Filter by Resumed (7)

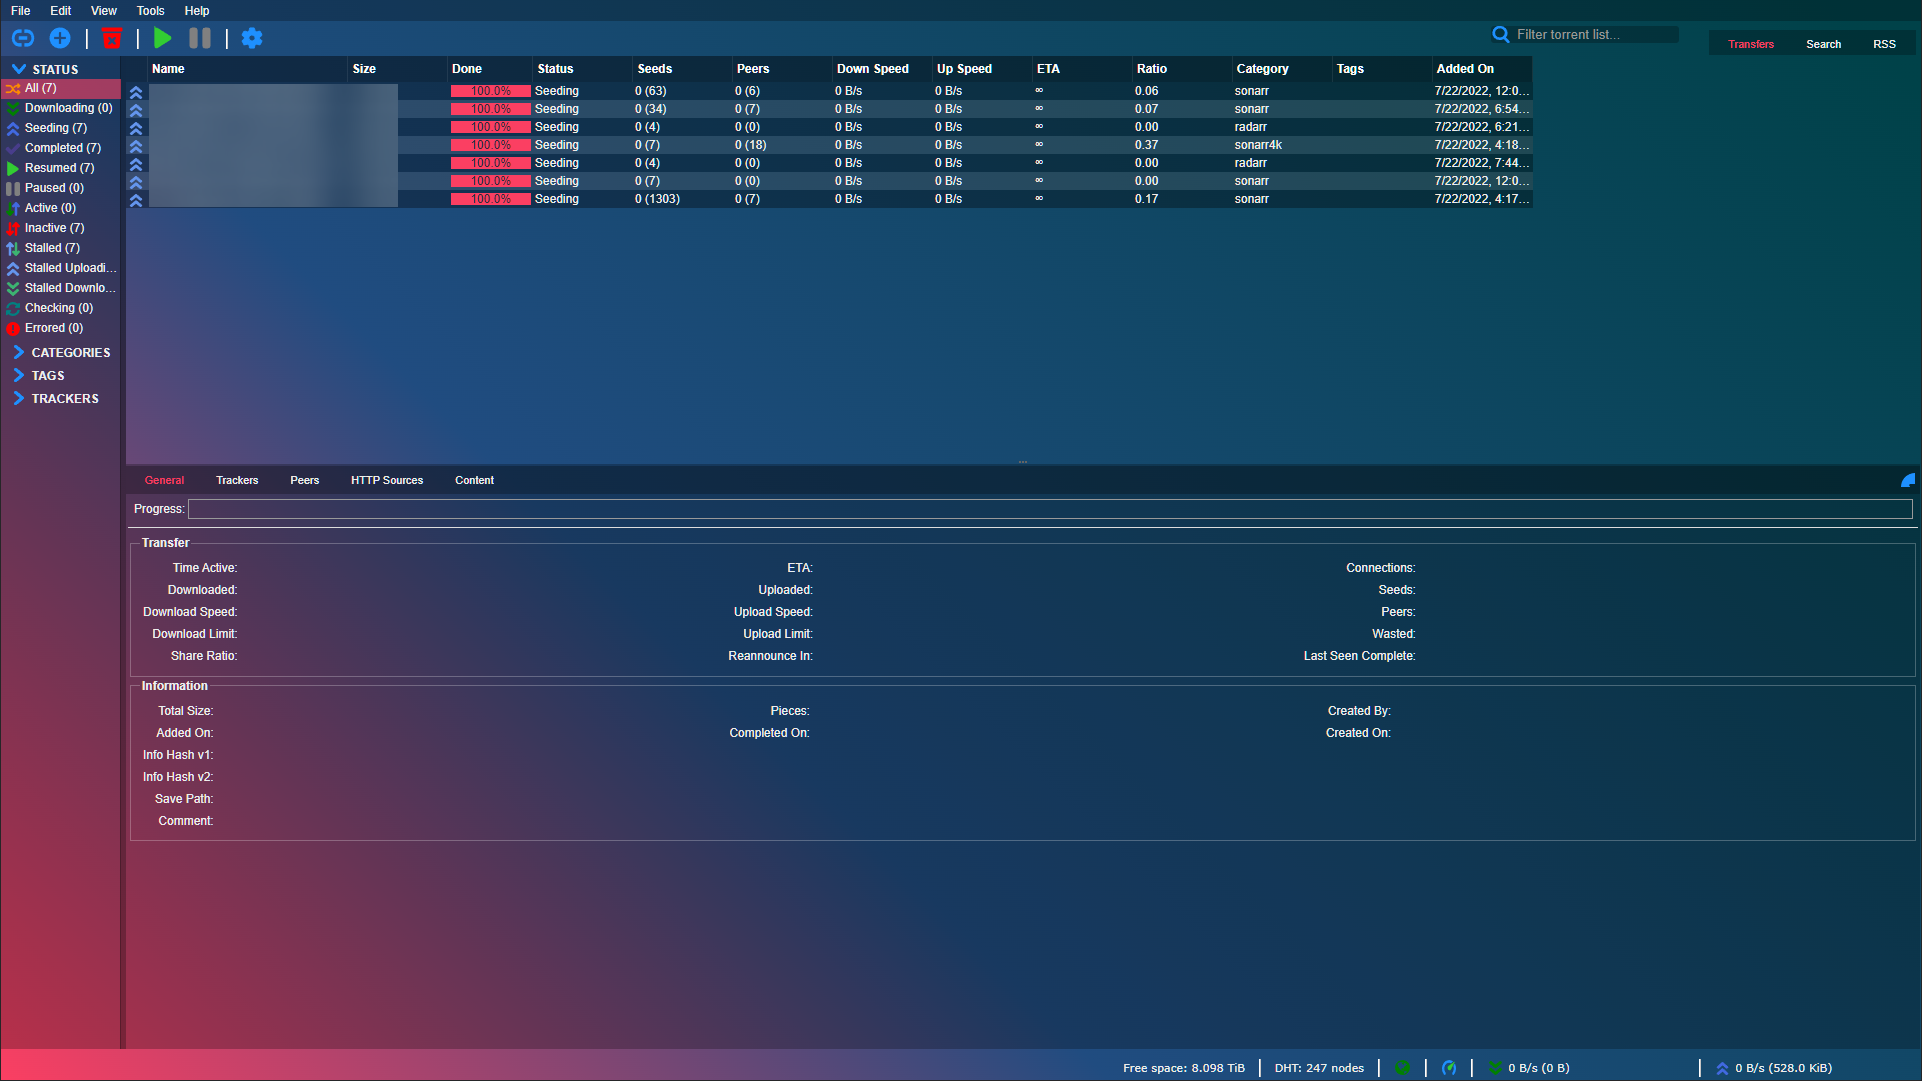coord(62,168)
